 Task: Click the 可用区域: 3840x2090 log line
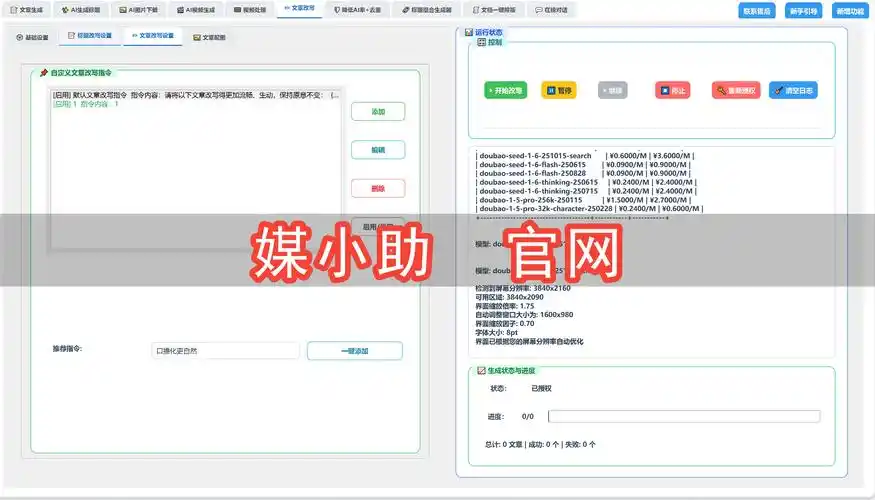[x=509, y=297]
